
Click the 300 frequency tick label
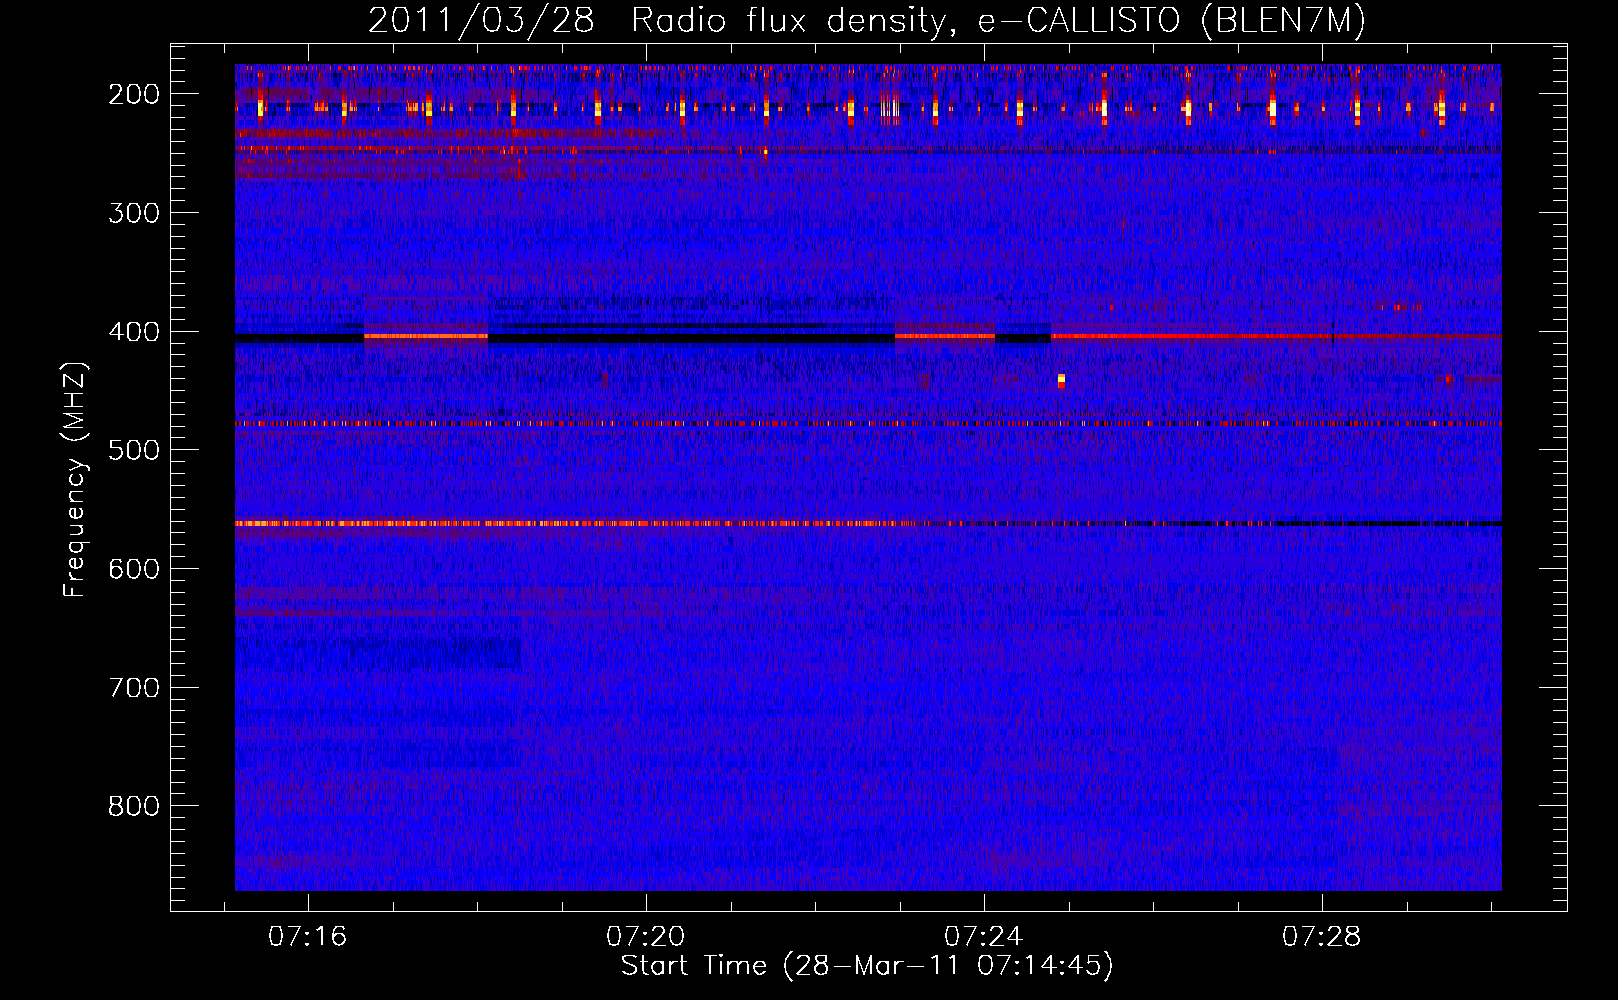pos(134,213)
